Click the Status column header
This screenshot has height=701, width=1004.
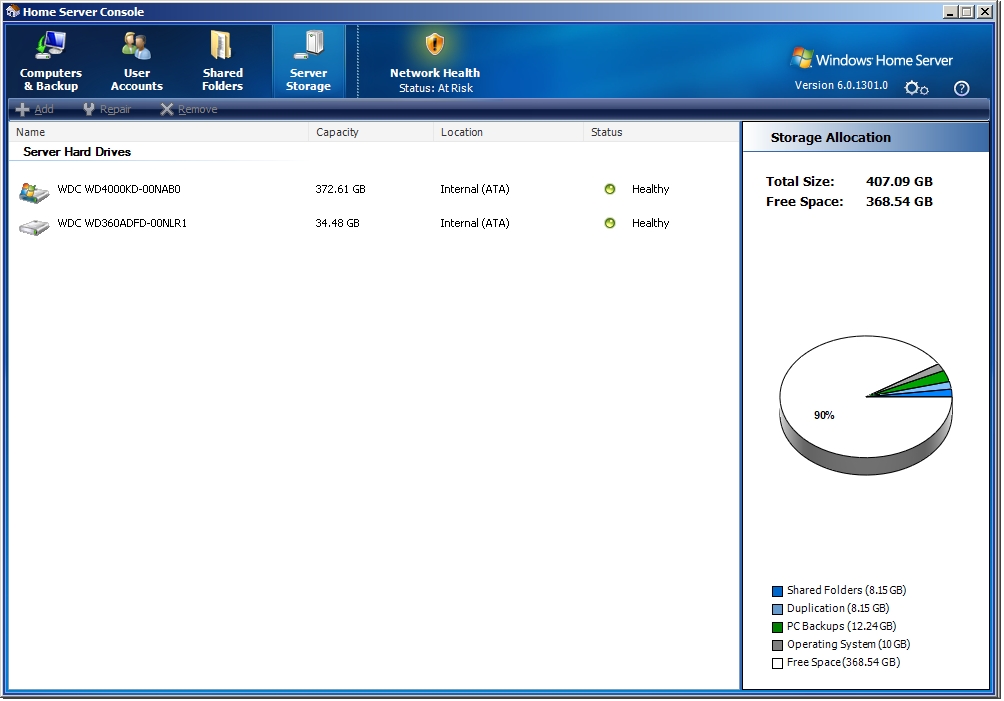tap(606, 132)
